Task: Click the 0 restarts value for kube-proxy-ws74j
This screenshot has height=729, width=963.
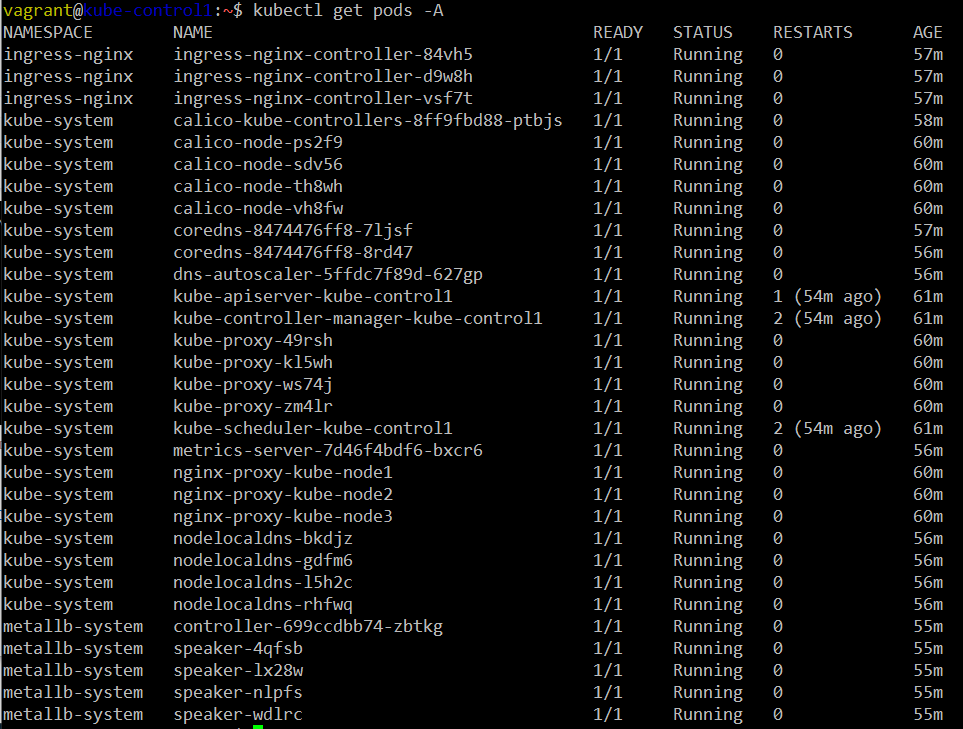Action: tap(778, 385)
